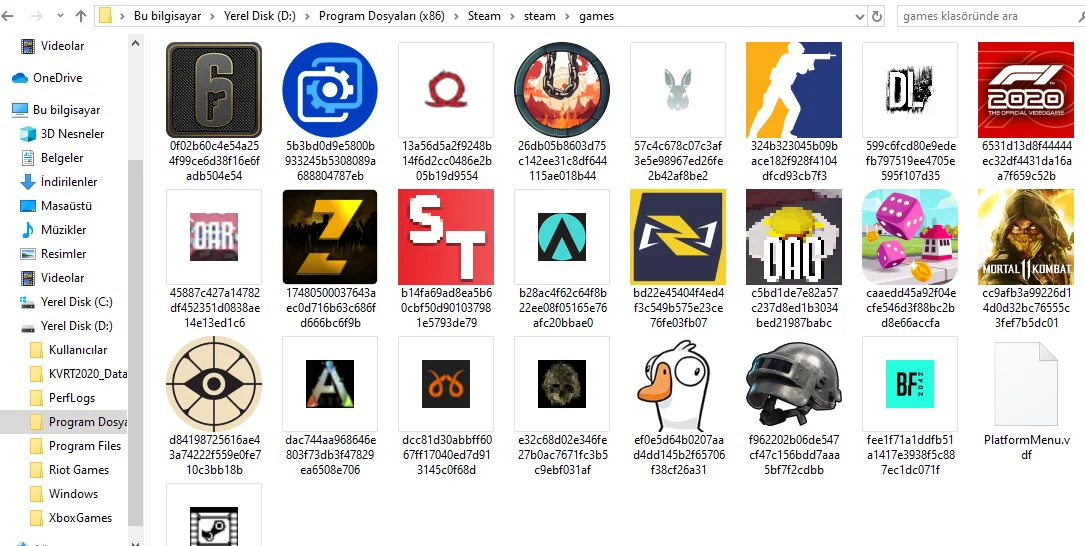1085x546 pixels.
Task: Select the DL logo icon file
Action: (x=910, y=90)
